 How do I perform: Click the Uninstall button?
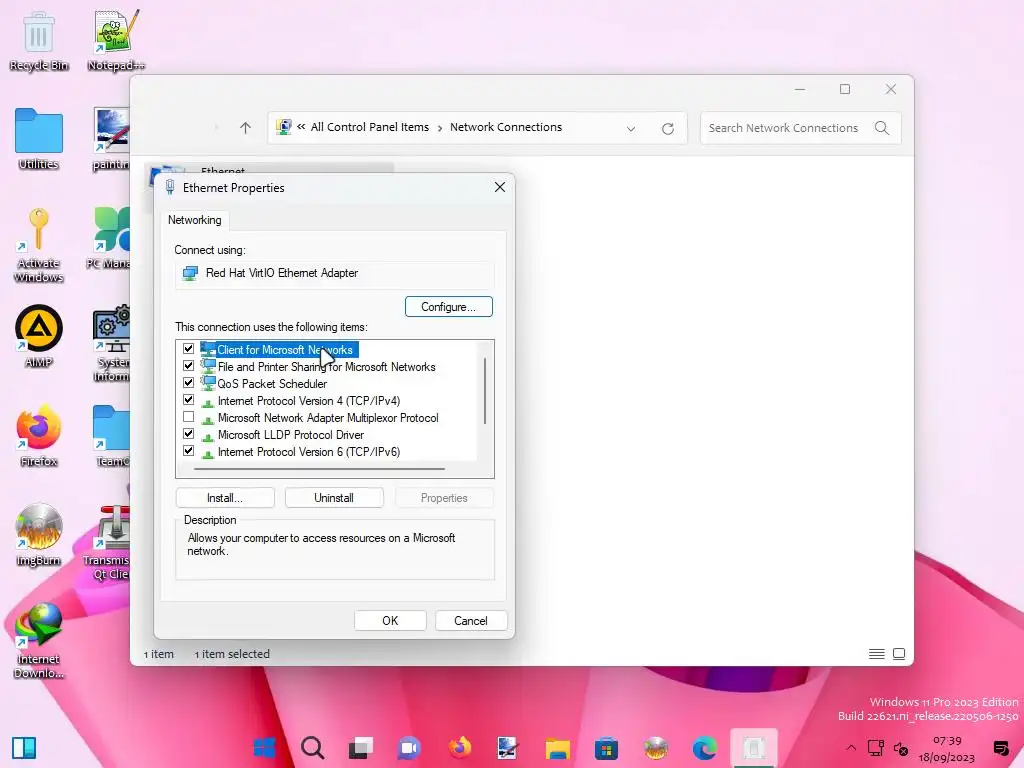click(334, 498)
